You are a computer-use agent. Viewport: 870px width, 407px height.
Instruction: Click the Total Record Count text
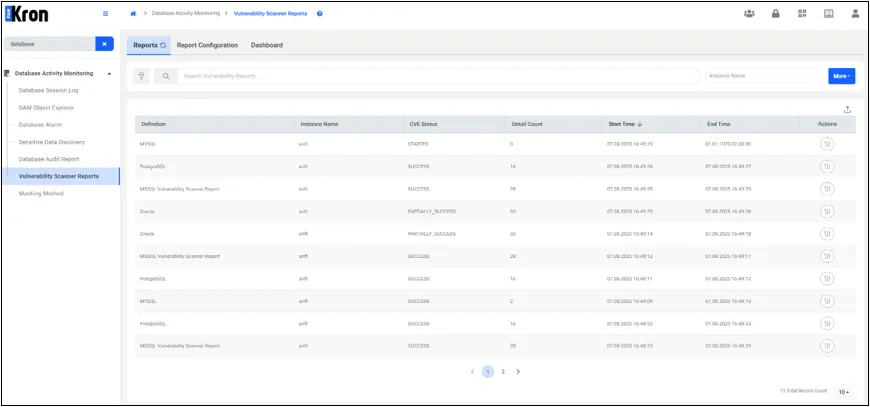point(803,391)
